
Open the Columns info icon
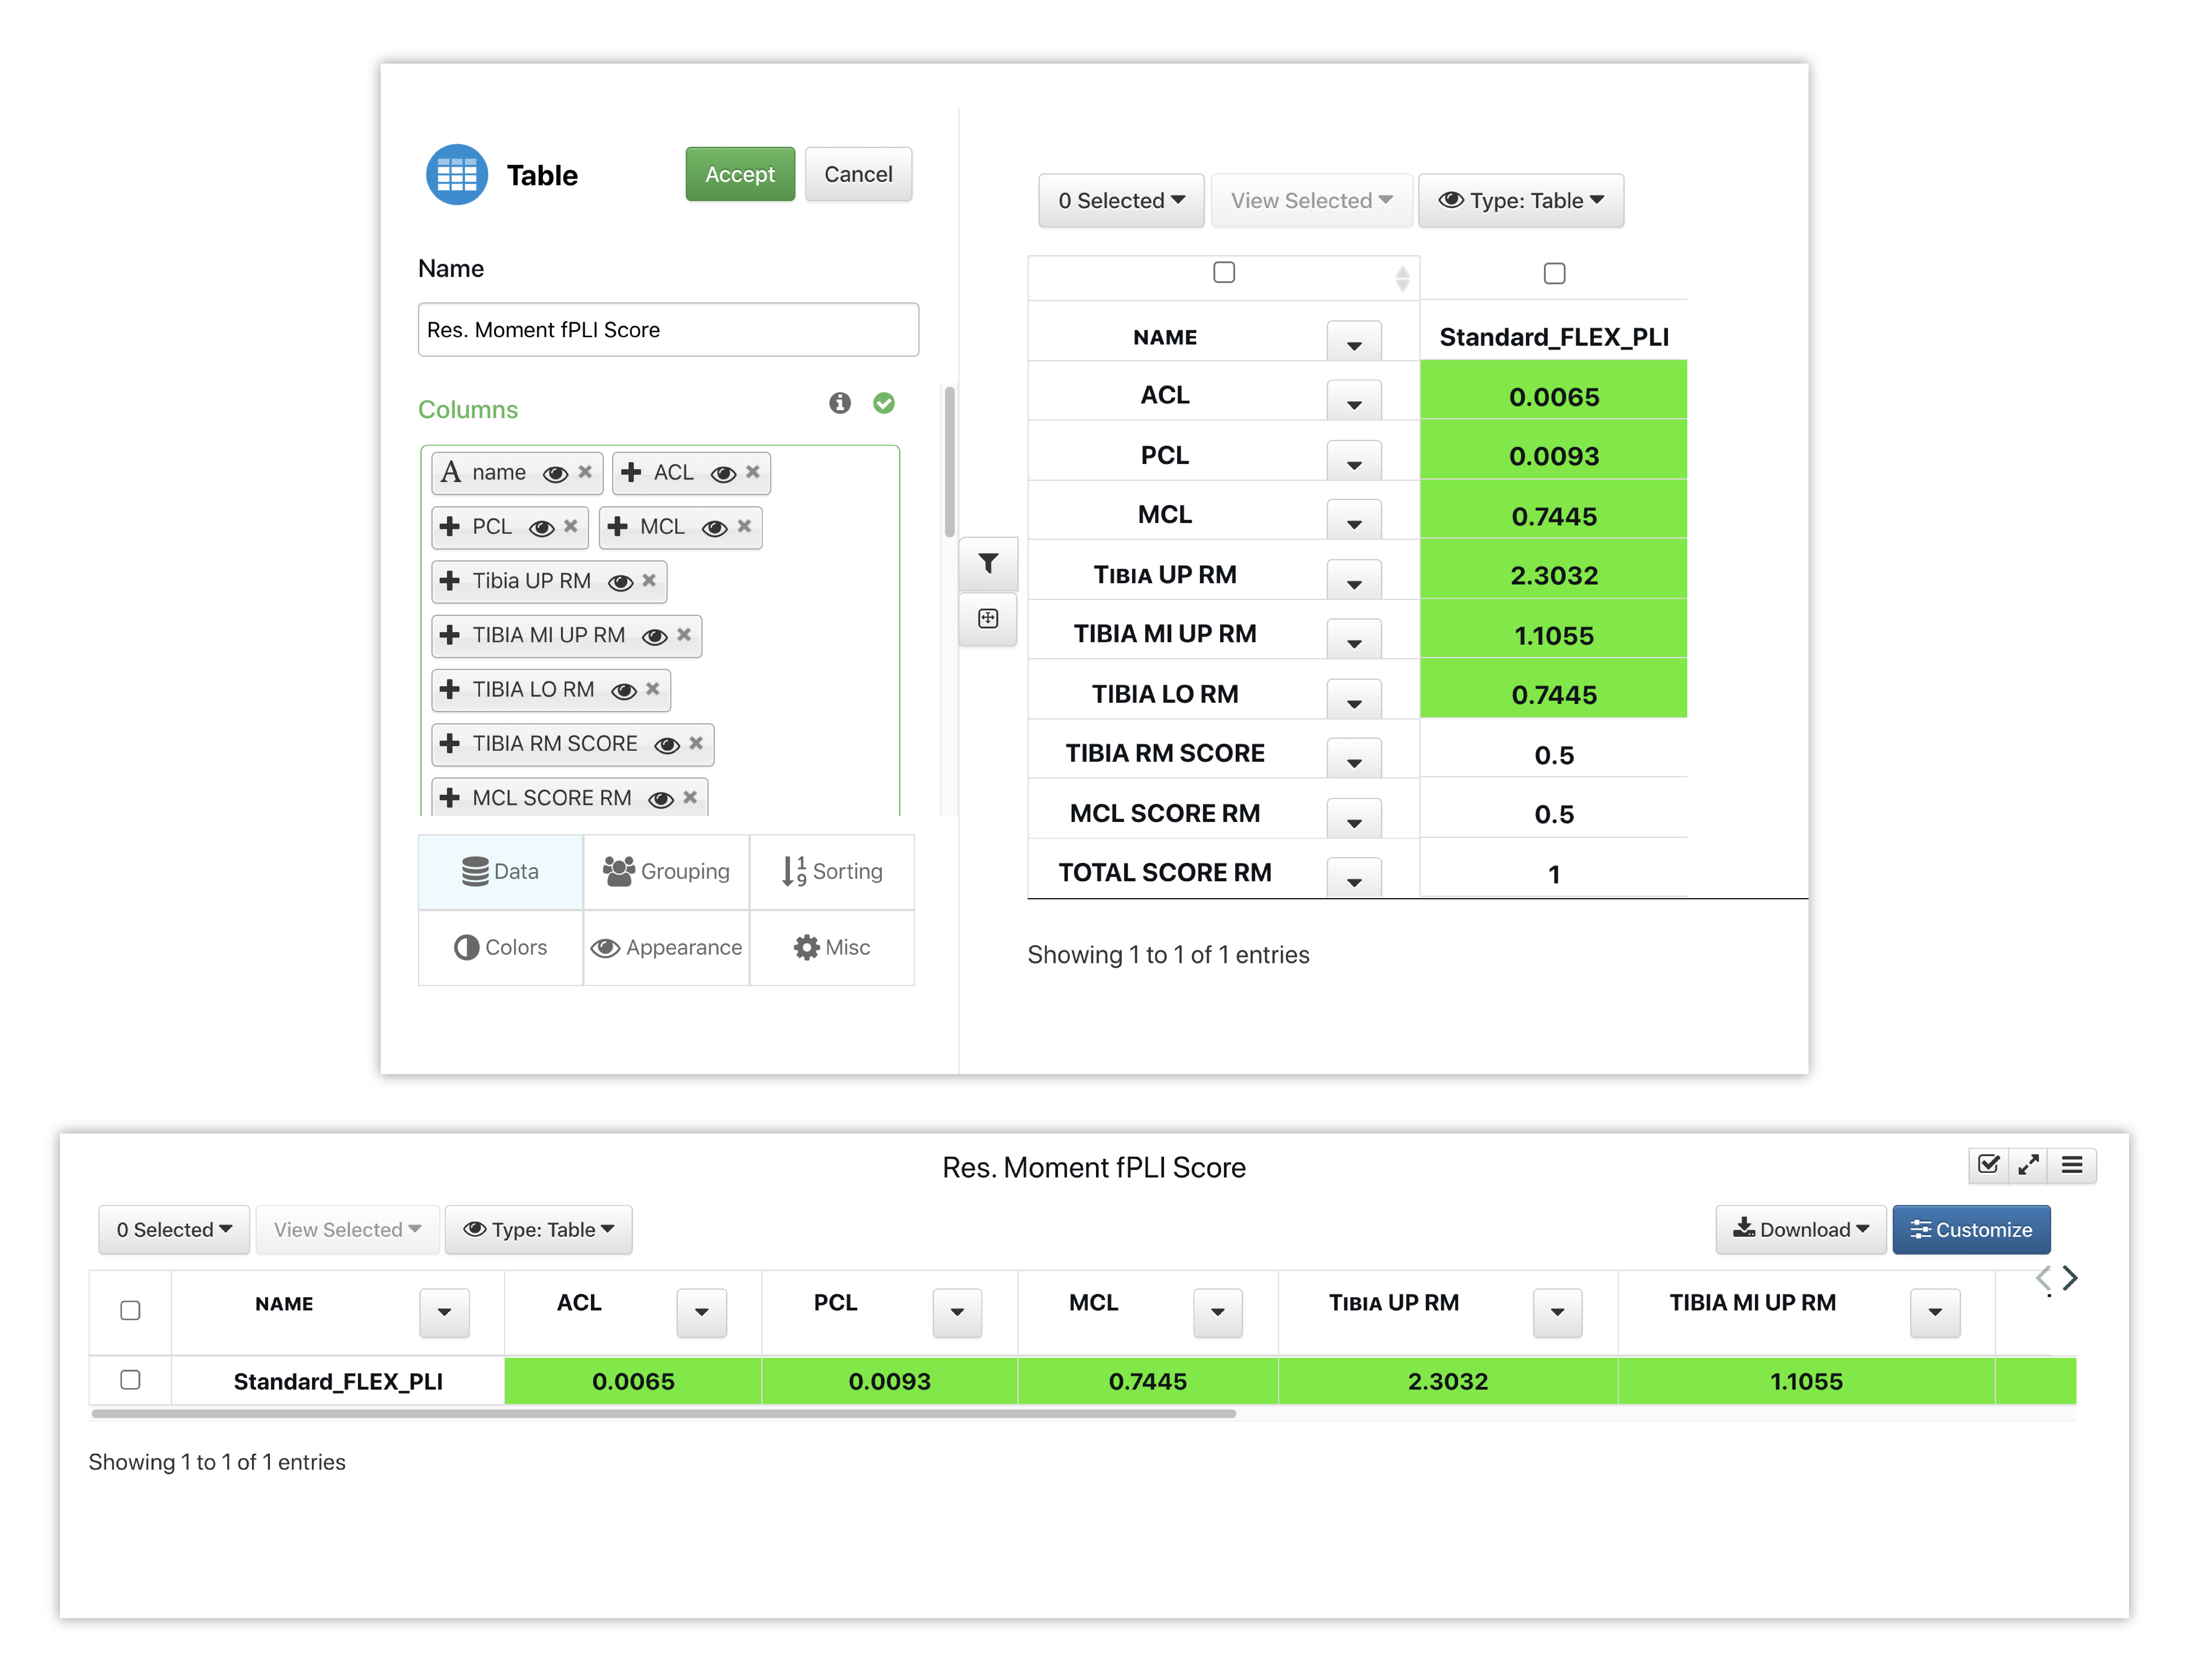click(840, 403)
